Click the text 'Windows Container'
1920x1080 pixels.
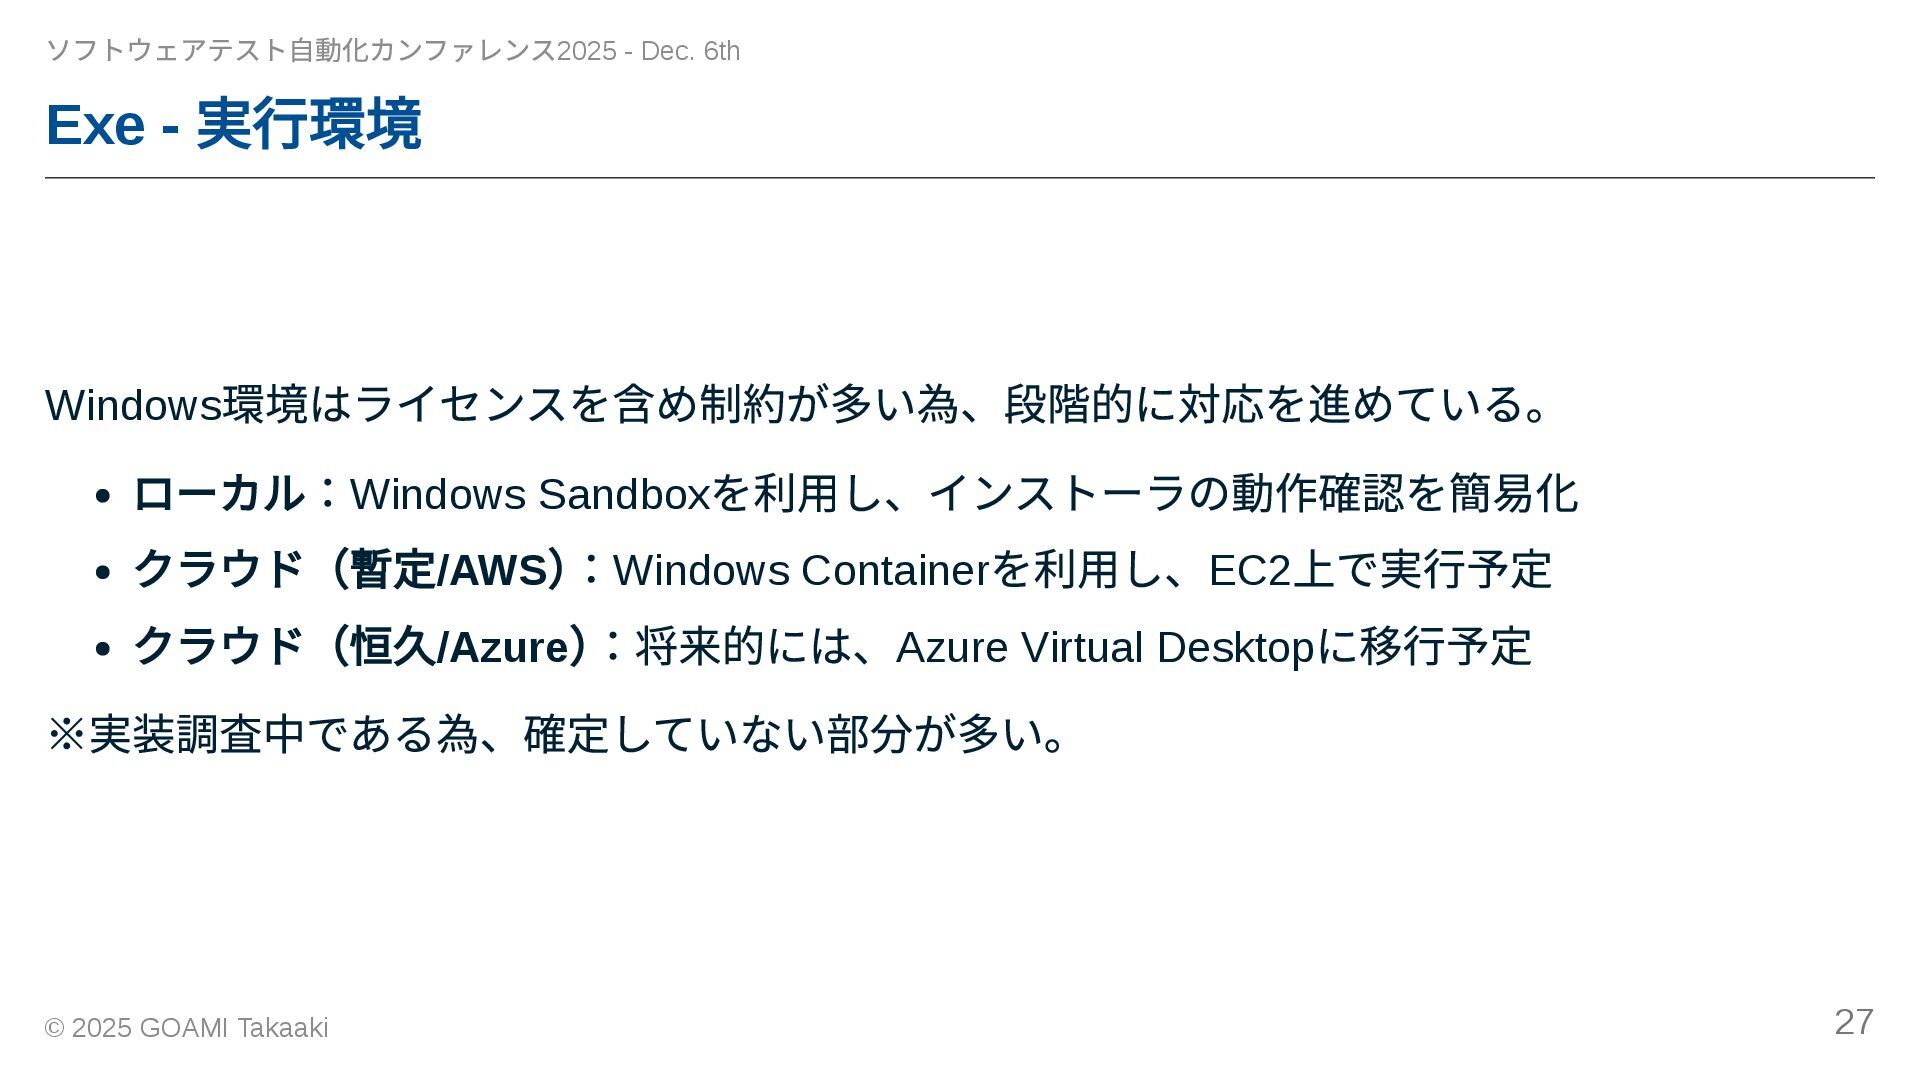coord(800,571)
